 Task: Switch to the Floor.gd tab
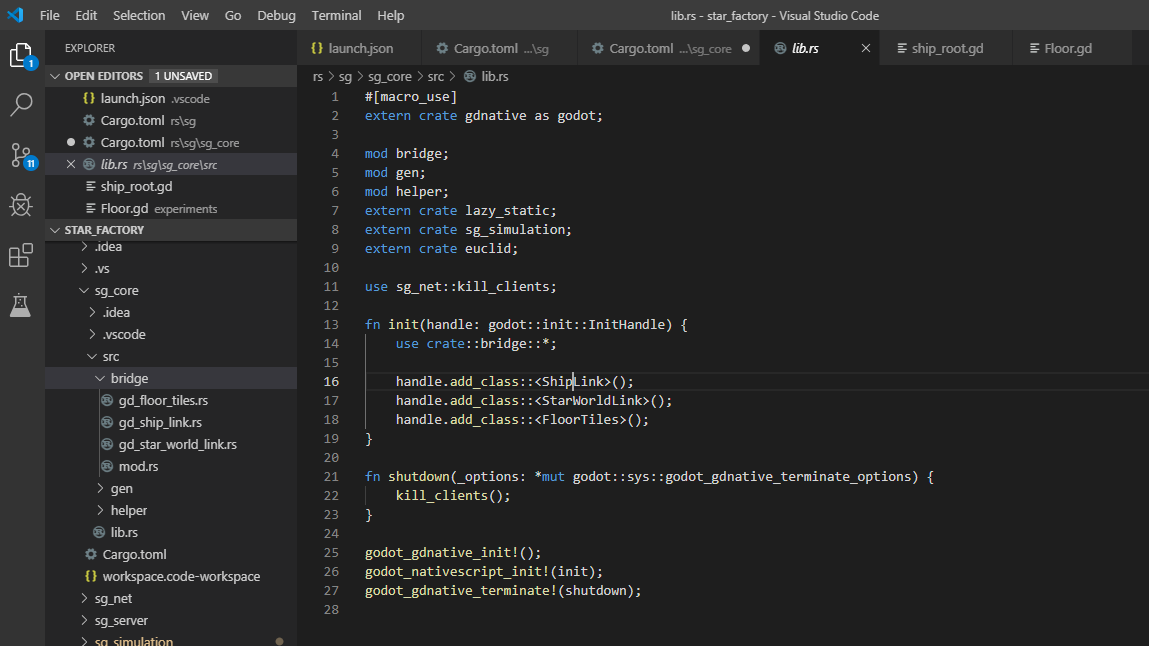coord(1066,47)
